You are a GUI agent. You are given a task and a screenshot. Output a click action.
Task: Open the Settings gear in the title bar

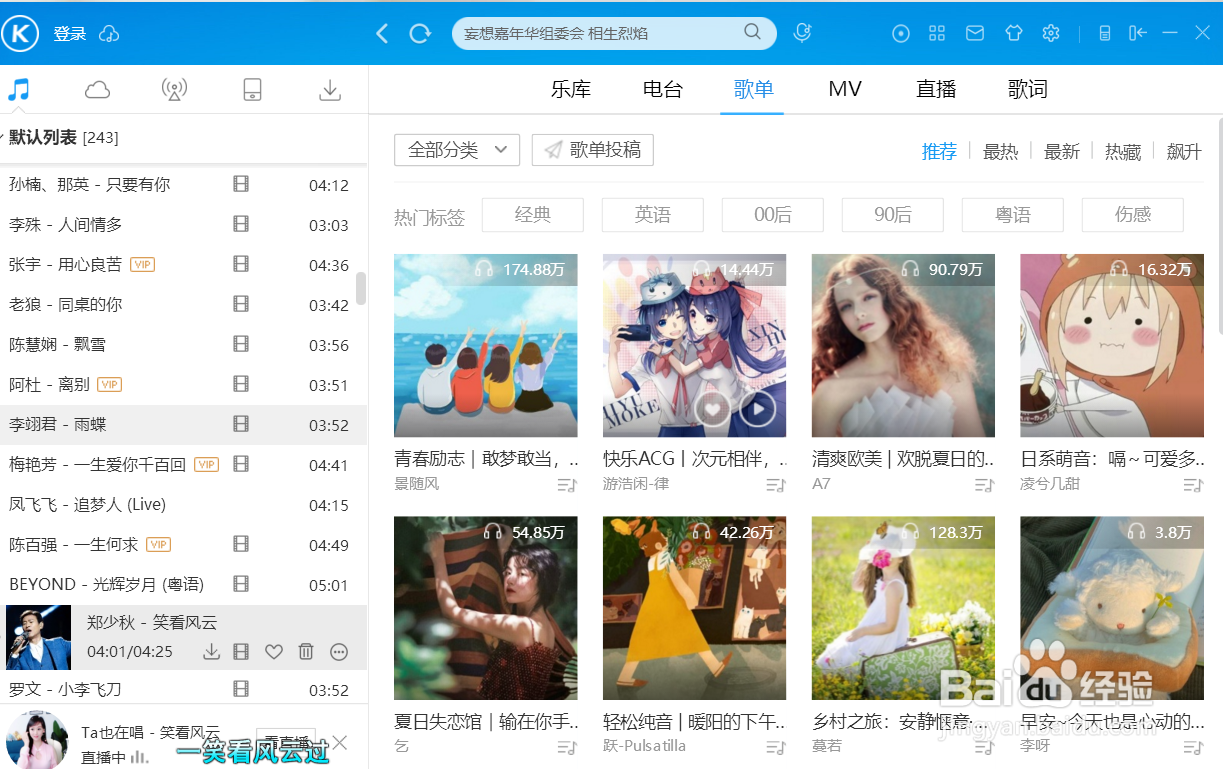point(1050,33)
